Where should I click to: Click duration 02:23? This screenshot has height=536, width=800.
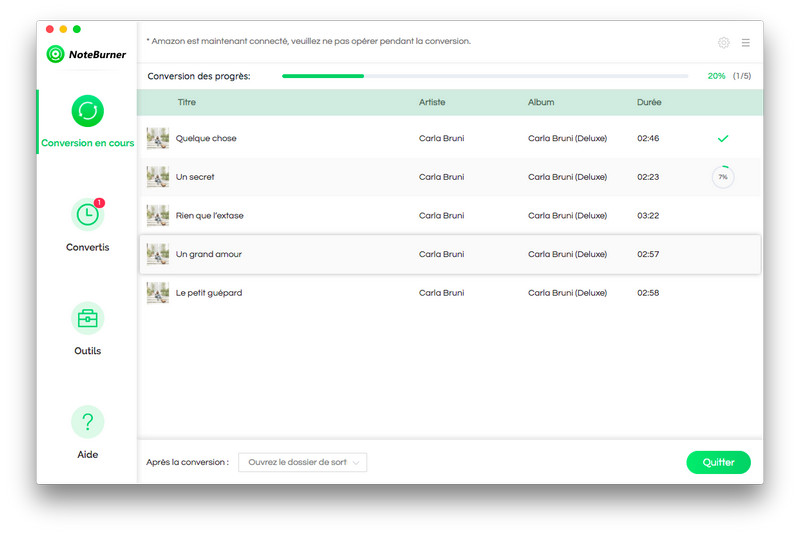pyautogui.click(x=648, y=177)
